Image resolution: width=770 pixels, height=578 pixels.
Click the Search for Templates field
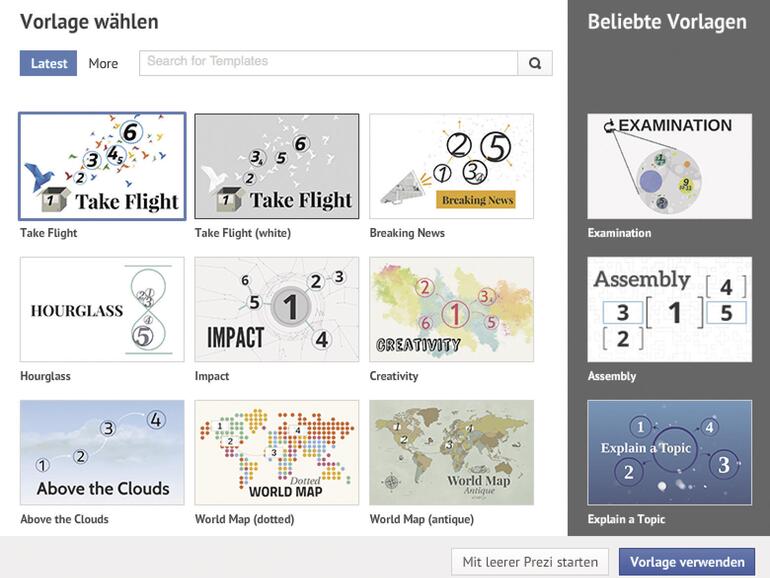point(328,63)
